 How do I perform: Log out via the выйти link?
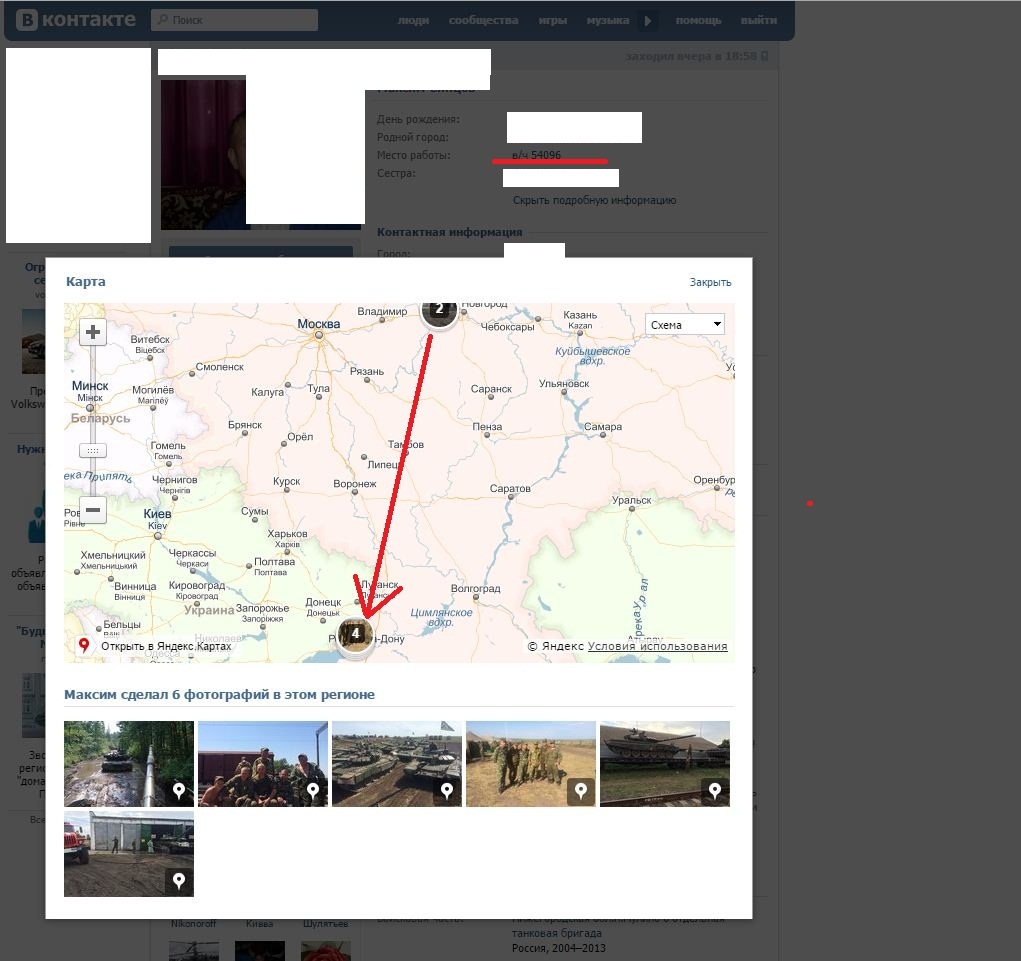[759, 20]
